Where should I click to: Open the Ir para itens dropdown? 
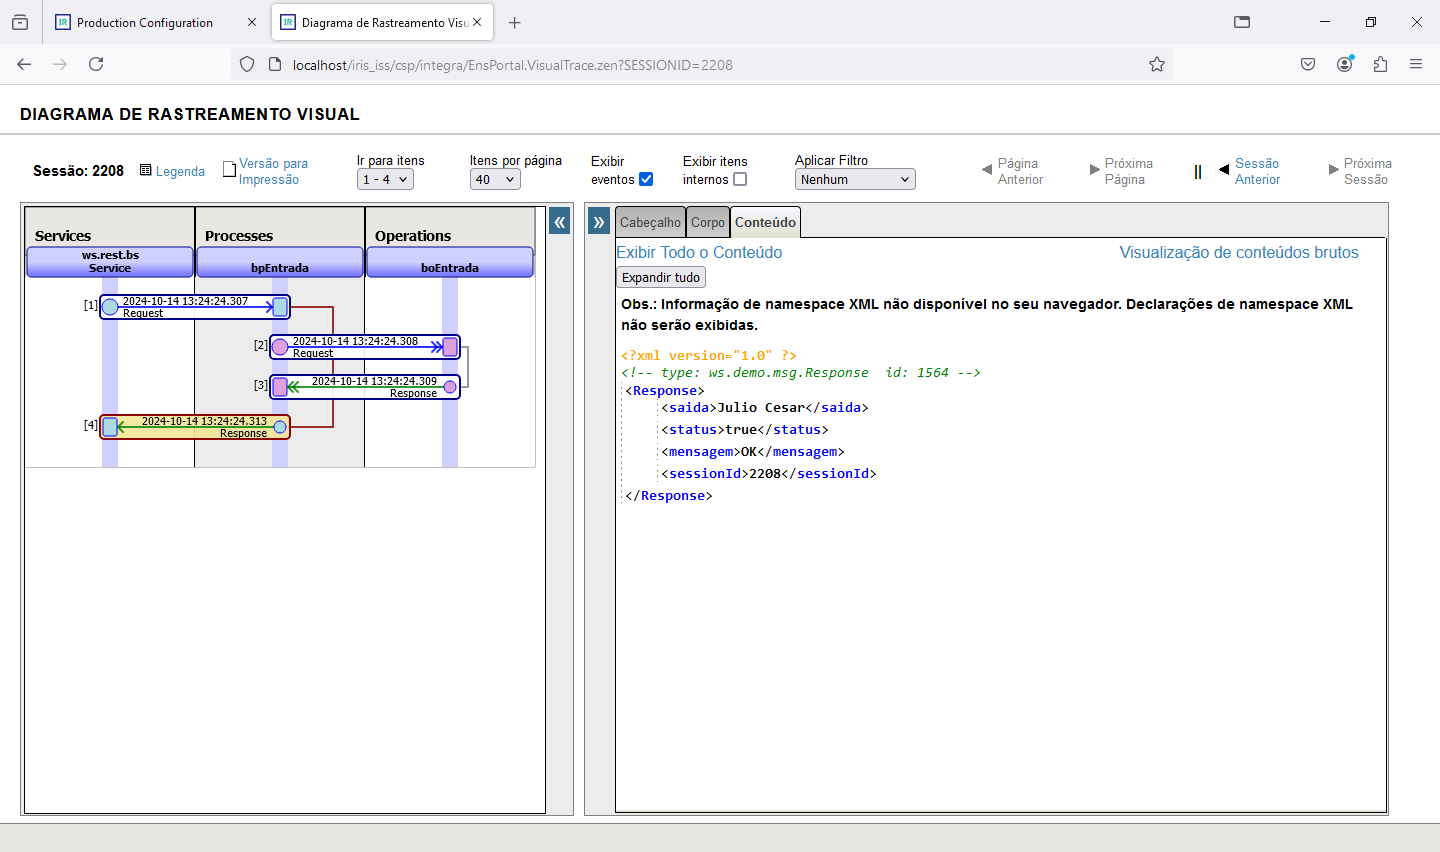coord(385,179)
